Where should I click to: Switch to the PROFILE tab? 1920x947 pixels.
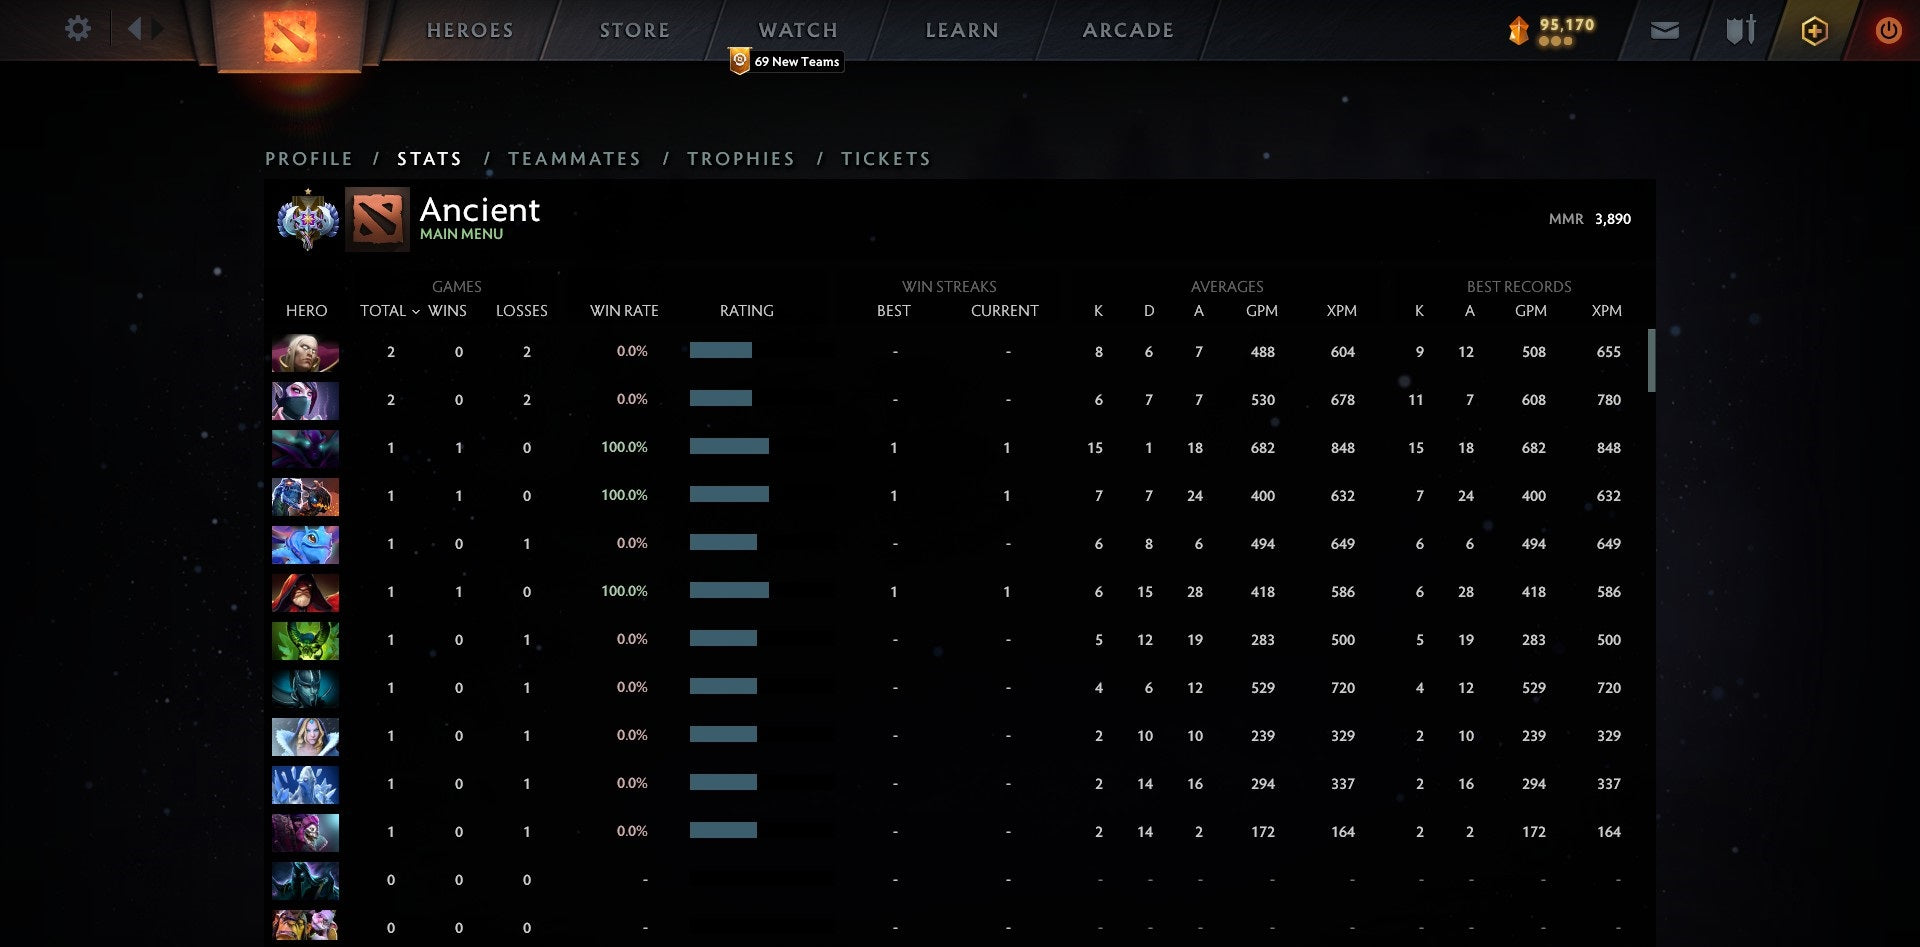pos(308,158)
